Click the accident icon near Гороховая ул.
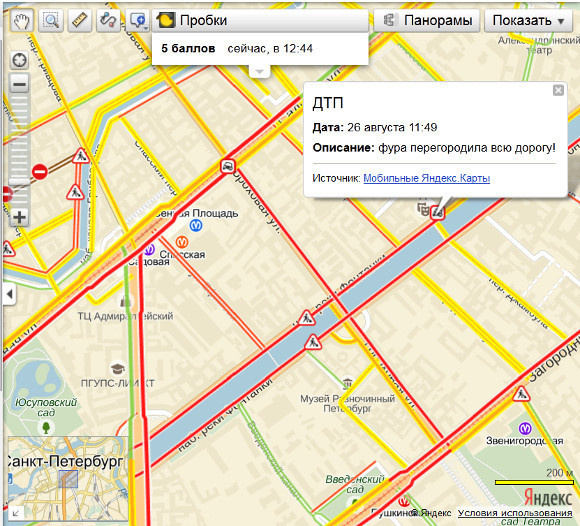This screenshot has width=580, height=526. [227, 166]
